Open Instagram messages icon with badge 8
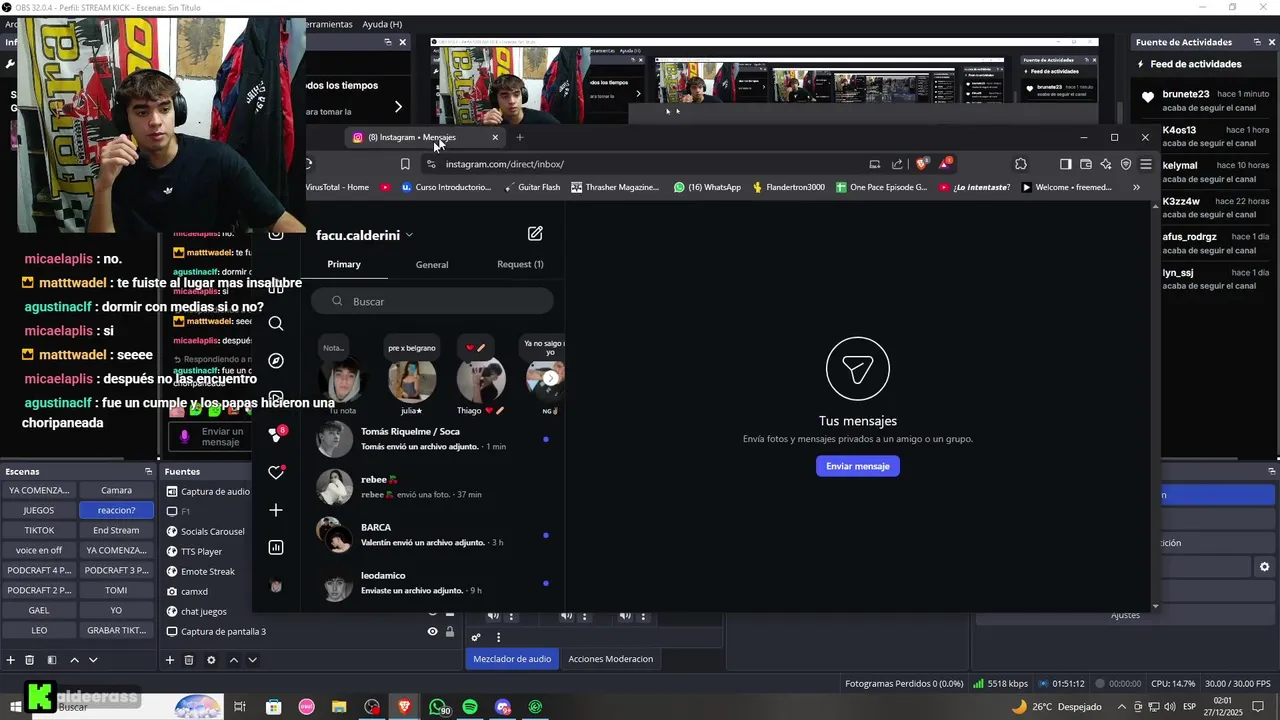Viewport: 1280px width, 720px height. click(276, 434)
